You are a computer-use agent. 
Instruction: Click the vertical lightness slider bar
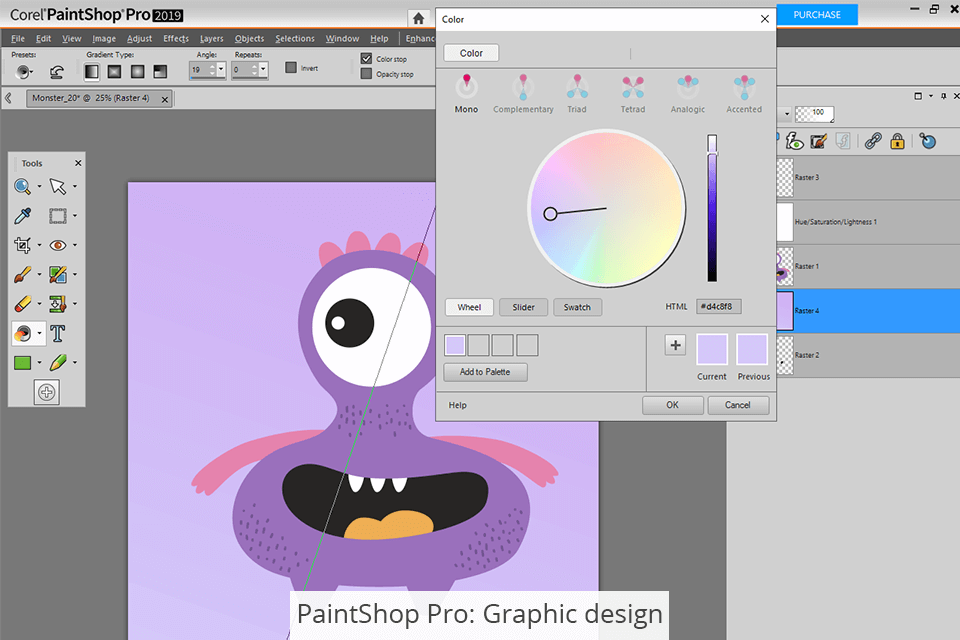pyautogui.click(x=712, y=208)
